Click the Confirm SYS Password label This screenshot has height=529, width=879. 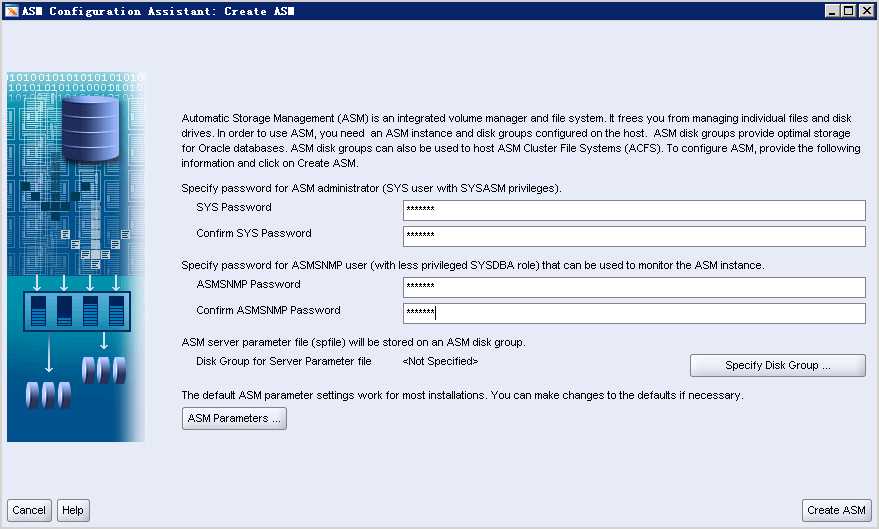coord(253,234)
